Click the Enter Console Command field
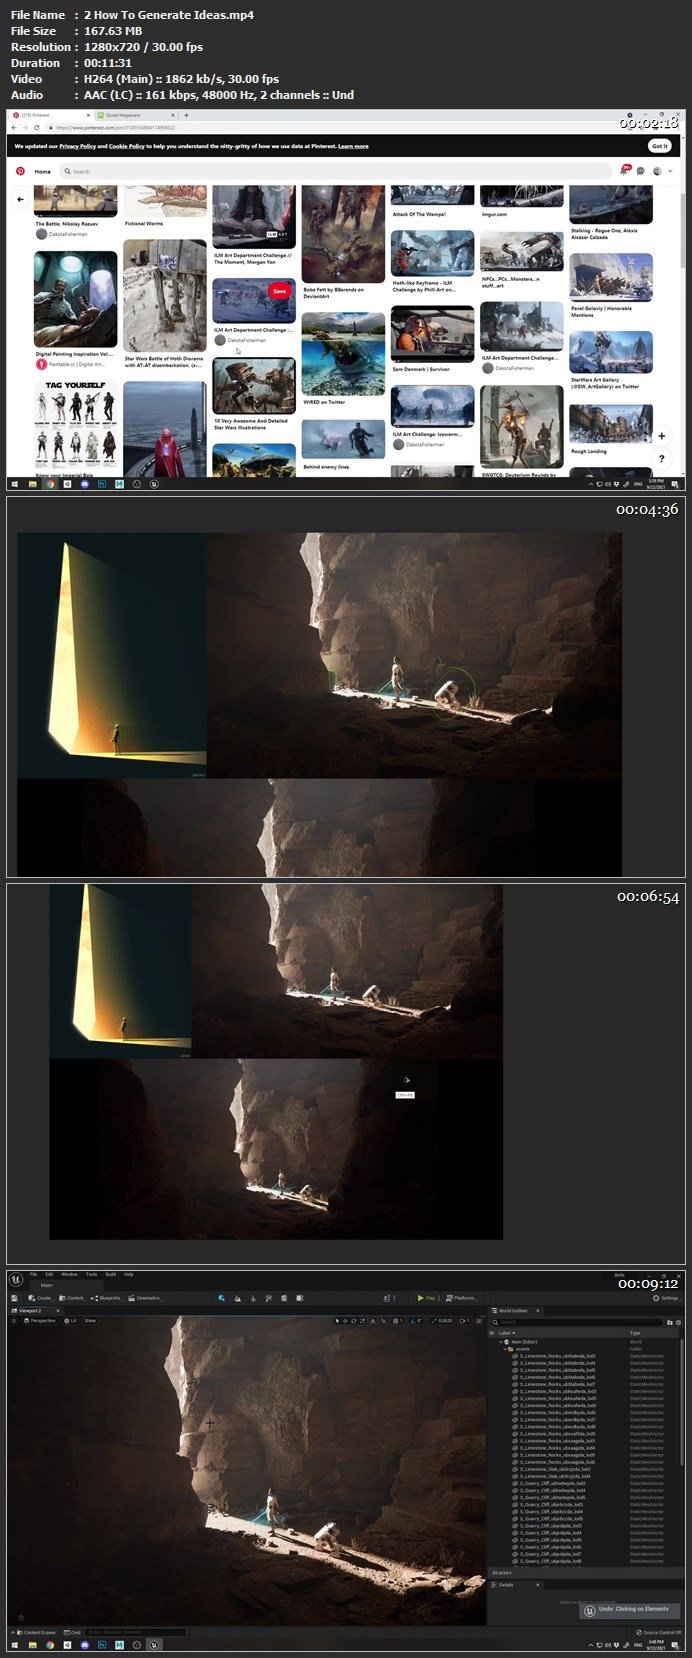The width and height of the screenshot is (692, 1658). [x=135, y=1632]
